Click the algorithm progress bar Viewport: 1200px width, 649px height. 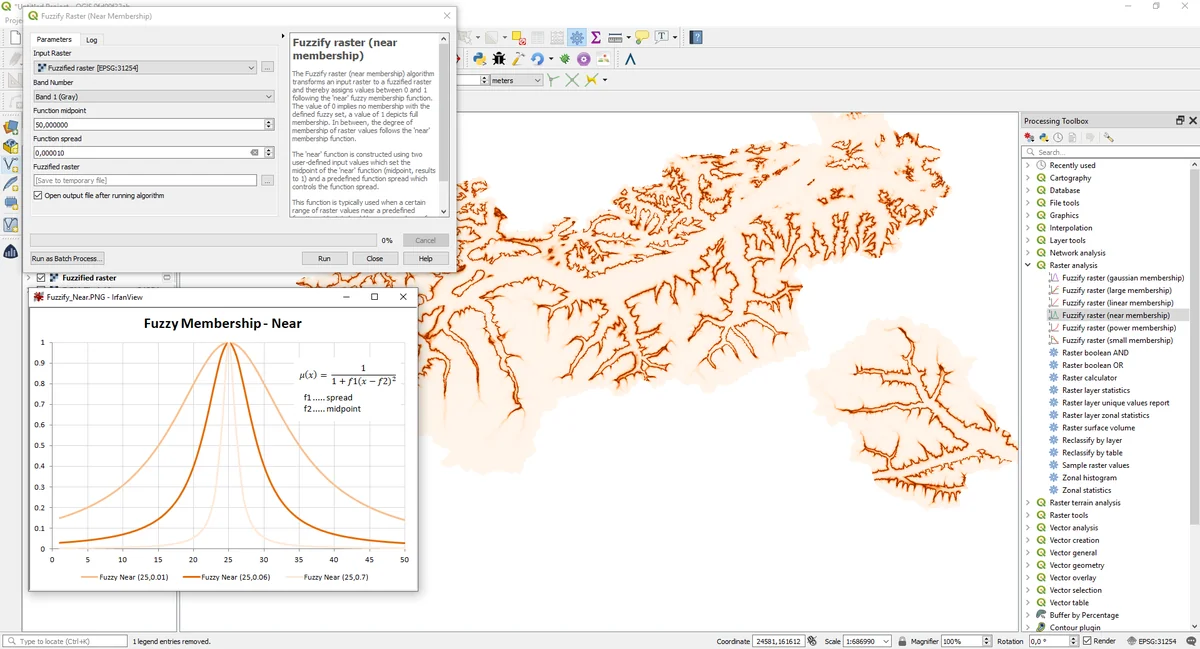click(203, 240)
